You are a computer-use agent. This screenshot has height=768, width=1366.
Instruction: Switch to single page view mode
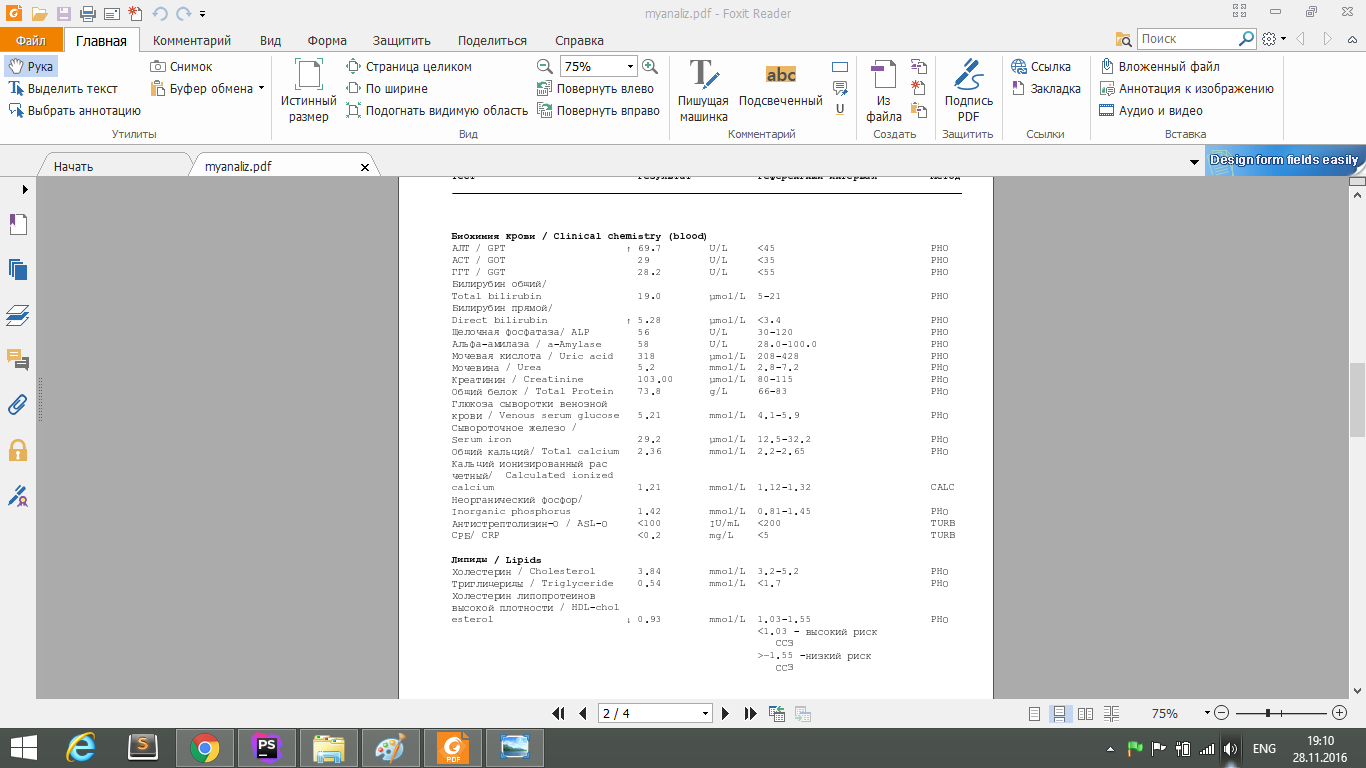1035,714
